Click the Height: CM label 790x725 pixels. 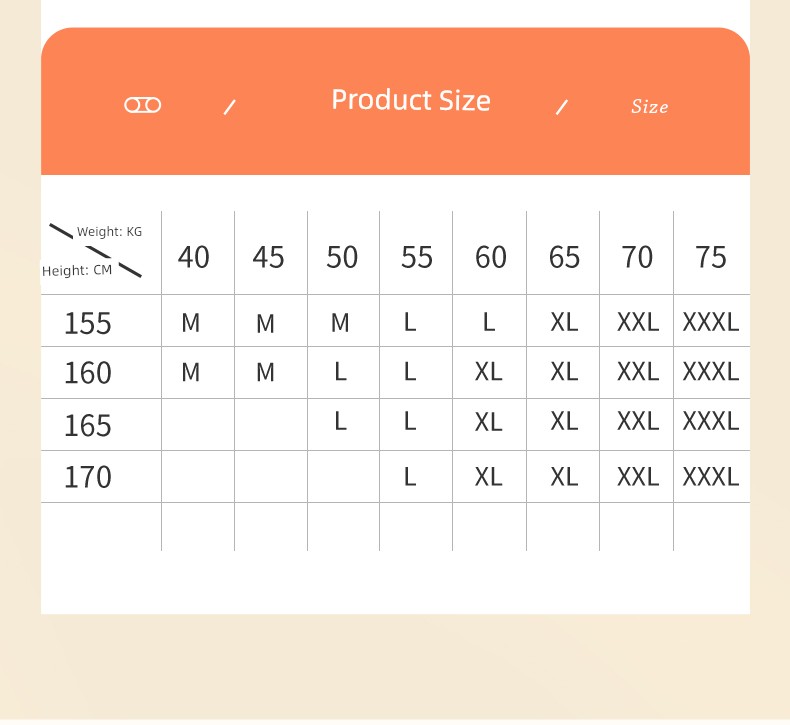point(77,271)
